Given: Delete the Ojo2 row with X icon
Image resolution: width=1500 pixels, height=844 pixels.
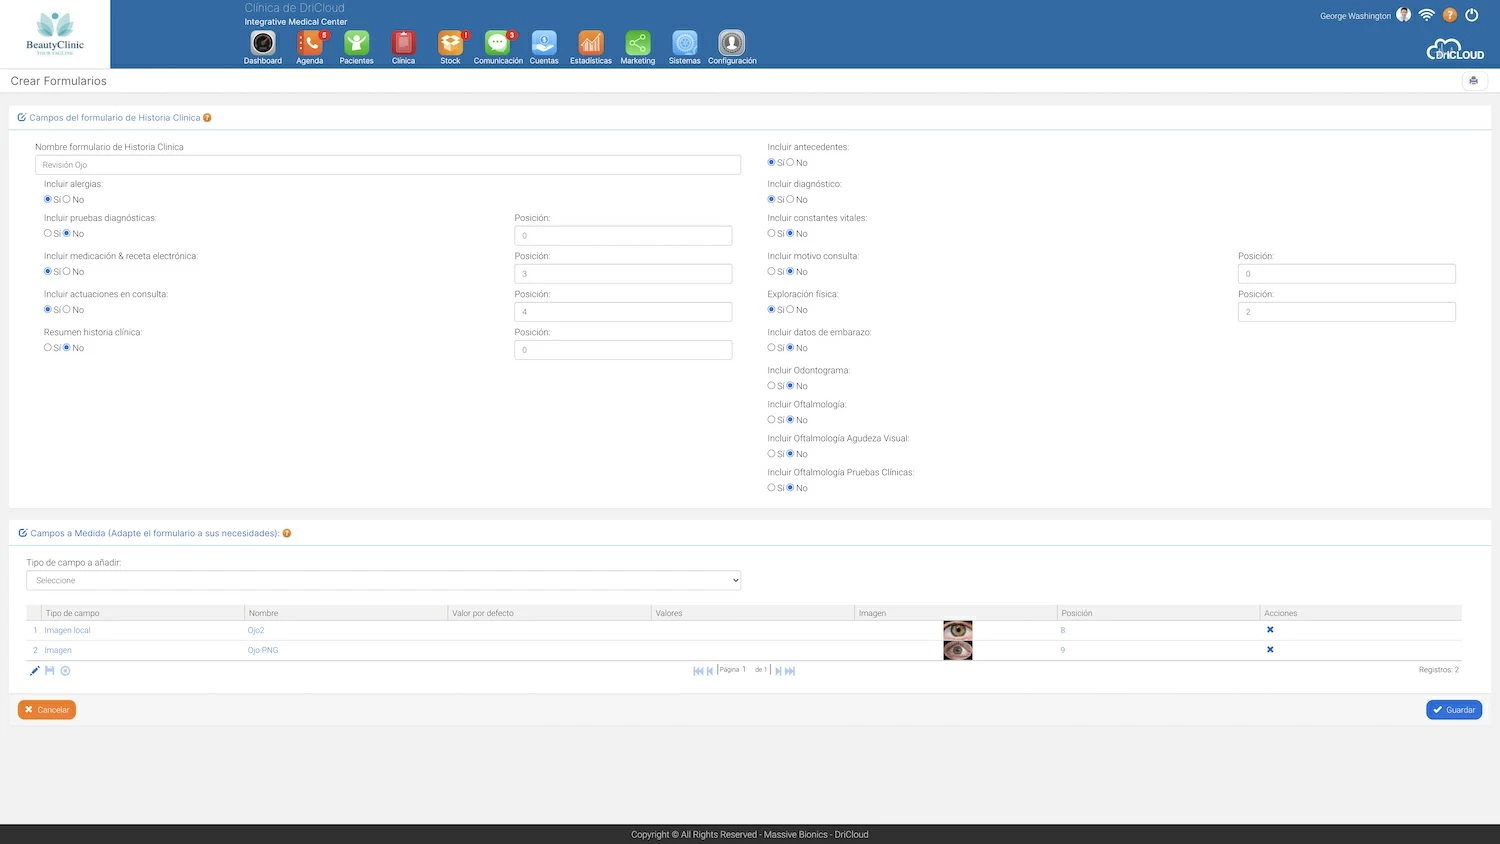Looking at the screenshot, I should click(x=1270, y=630).
